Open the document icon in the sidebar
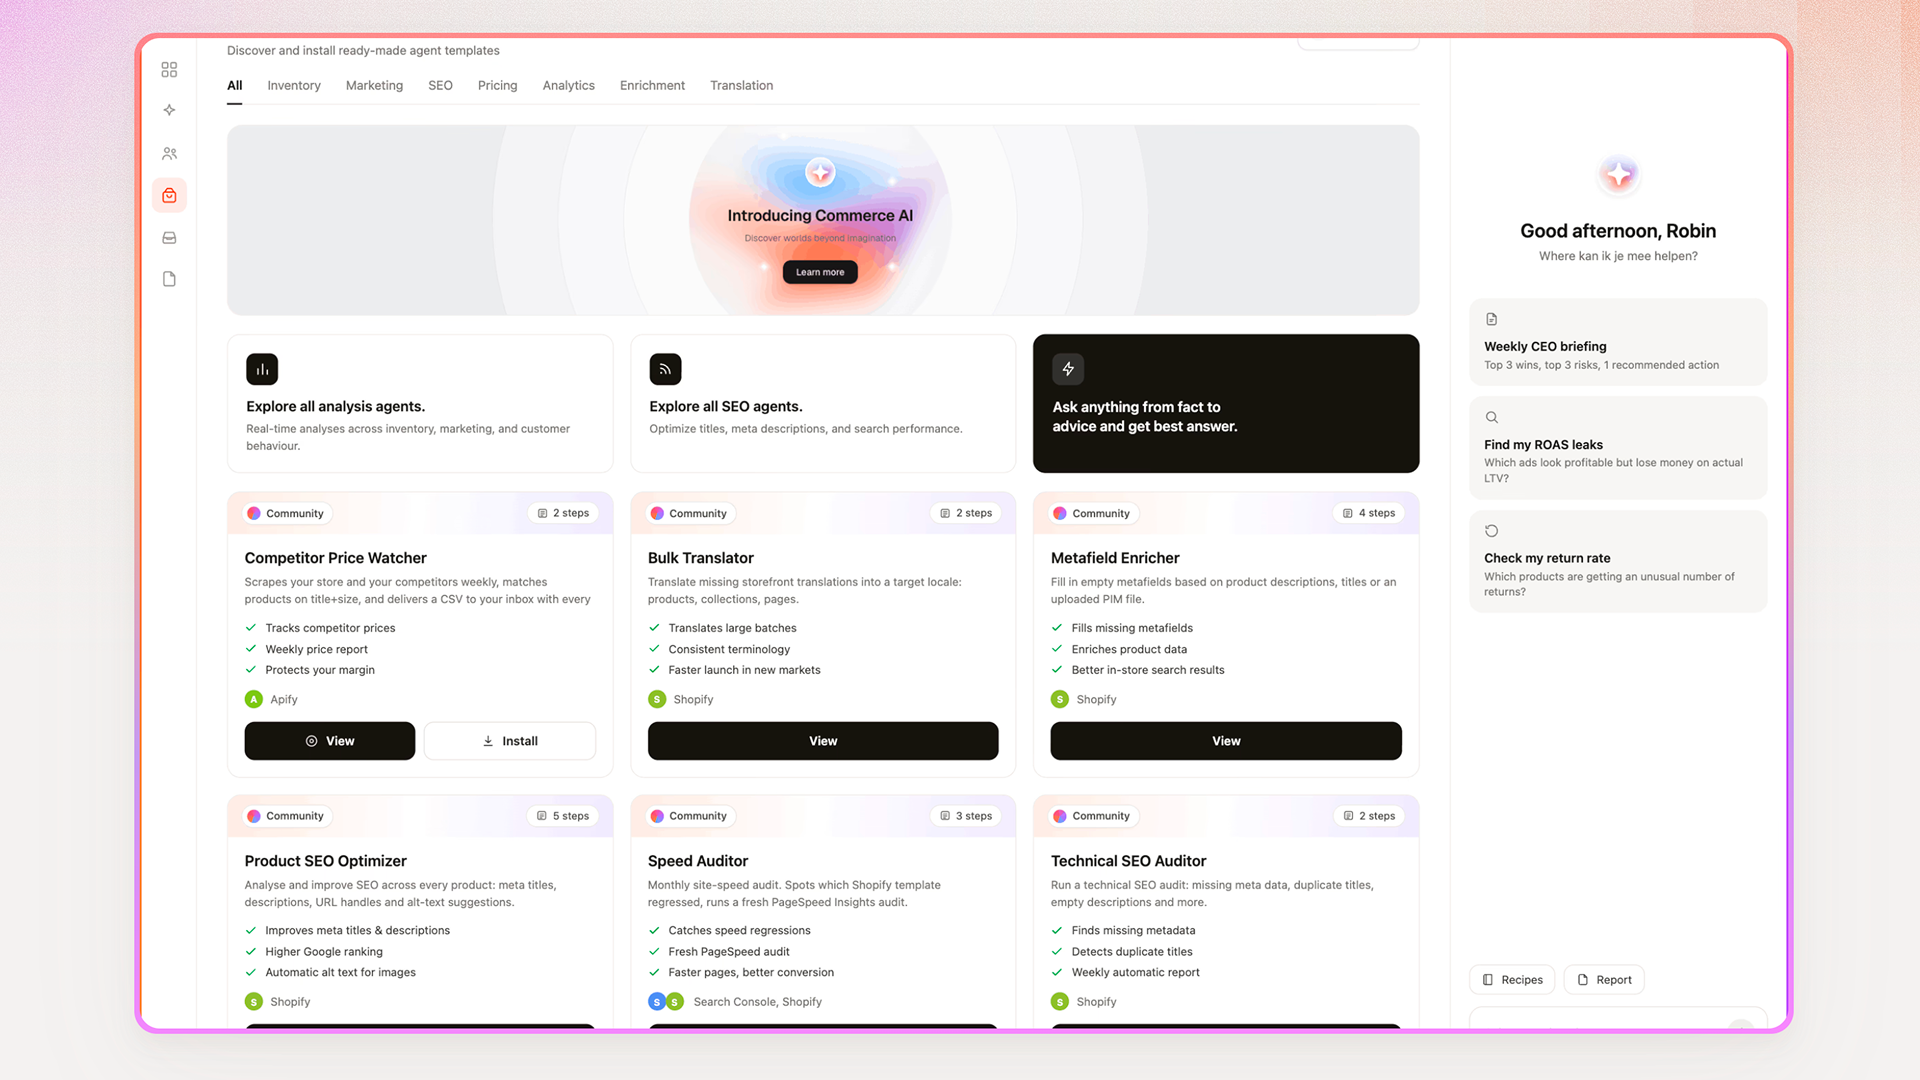This screenshot has height=1080, width=1920. (169, 279)
